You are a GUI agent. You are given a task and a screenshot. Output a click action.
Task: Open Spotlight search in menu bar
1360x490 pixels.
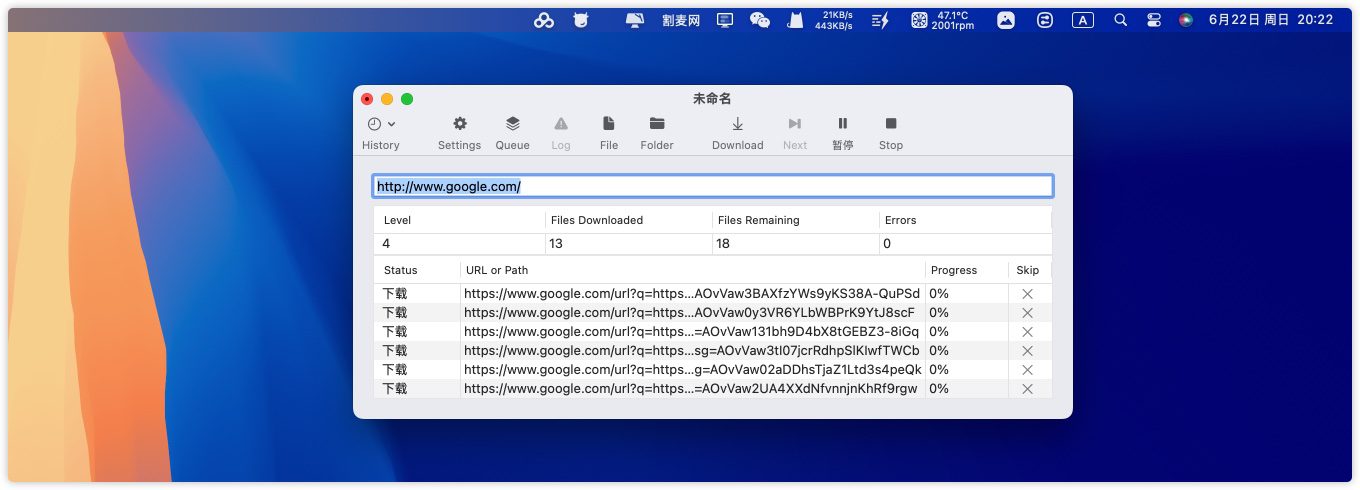[x=1121, y=20]
